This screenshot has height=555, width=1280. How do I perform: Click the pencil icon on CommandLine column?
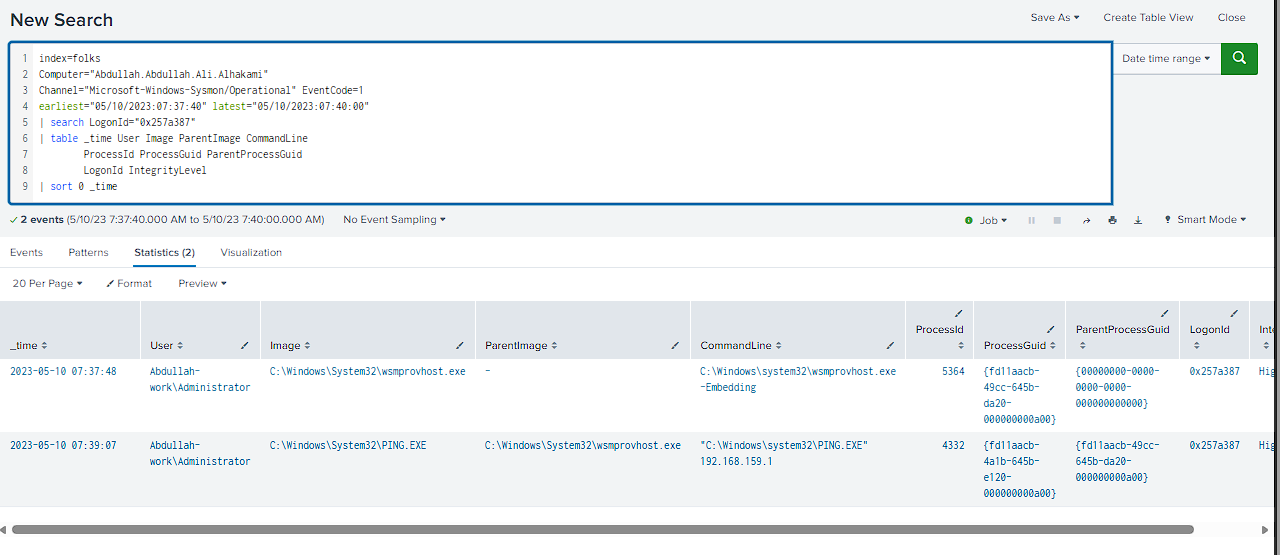pos(890,345)
